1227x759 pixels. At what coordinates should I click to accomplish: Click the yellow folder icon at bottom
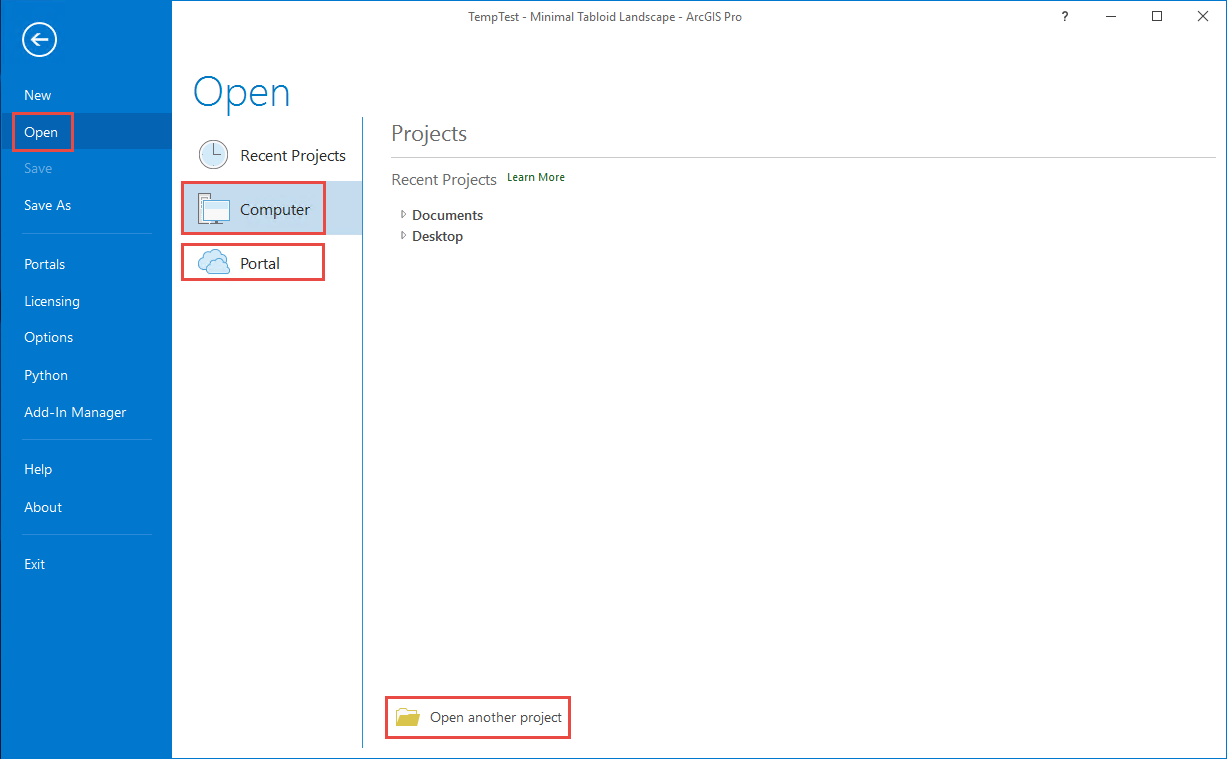pos(407,717)
